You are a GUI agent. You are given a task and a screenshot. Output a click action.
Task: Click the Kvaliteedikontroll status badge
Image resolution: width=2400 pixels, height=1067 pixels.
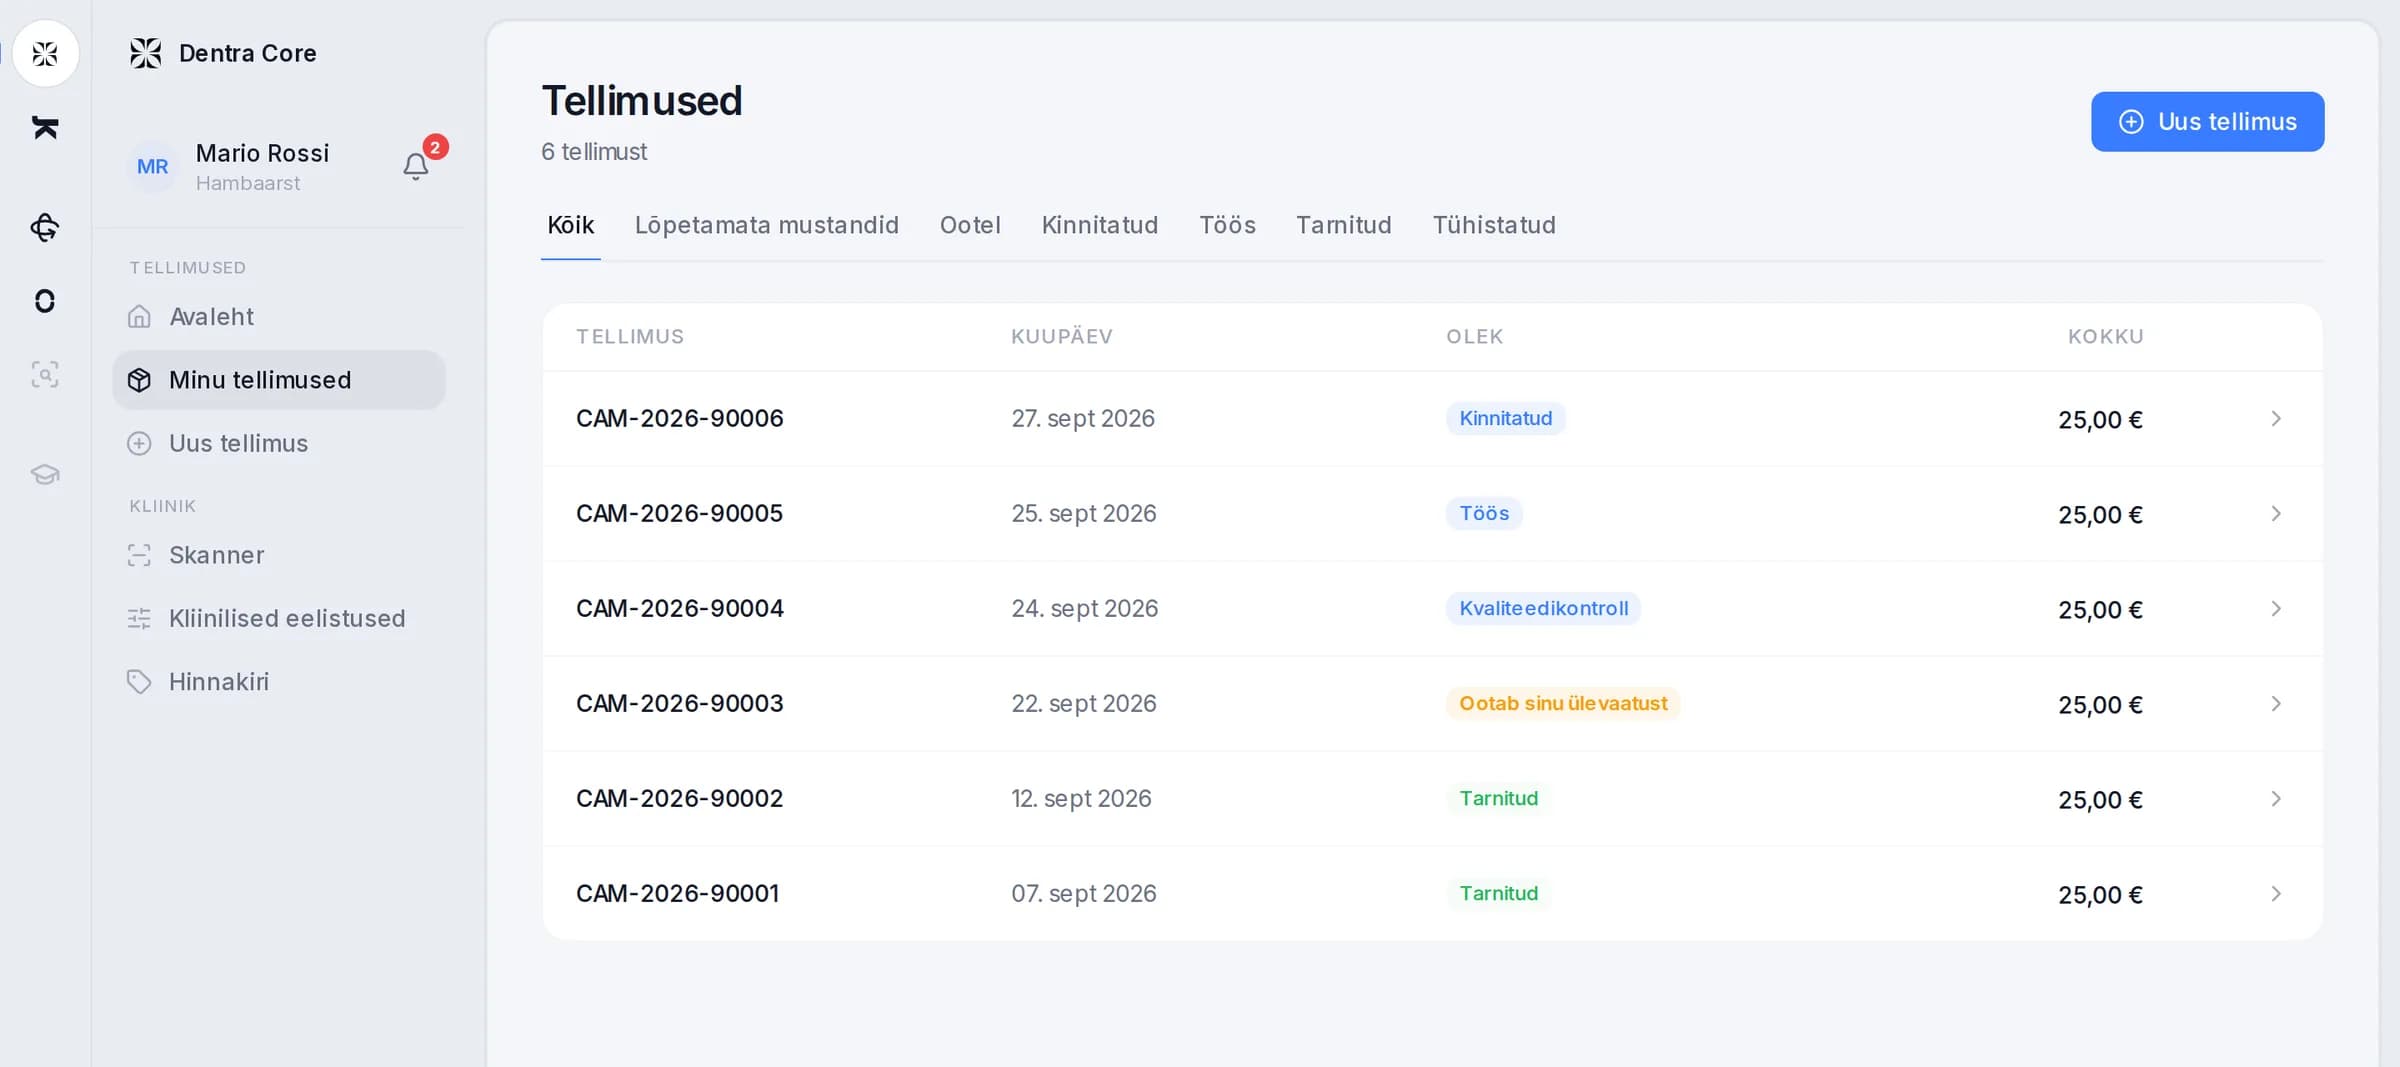pos(1543,608)
